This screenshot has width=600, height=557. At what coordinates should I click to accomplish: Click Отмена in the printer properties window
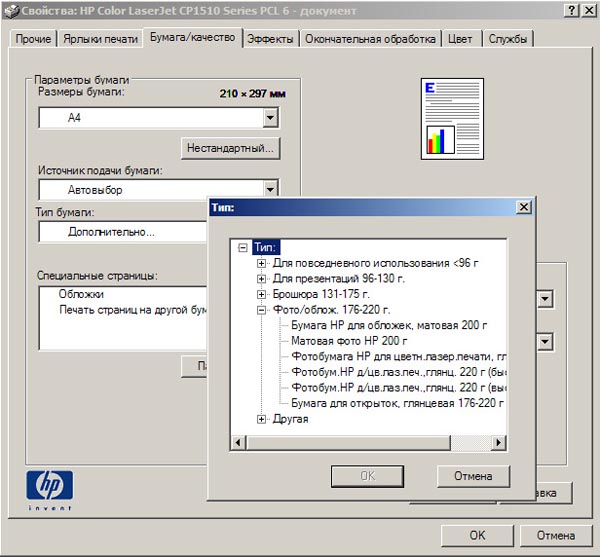coord(556,535)
